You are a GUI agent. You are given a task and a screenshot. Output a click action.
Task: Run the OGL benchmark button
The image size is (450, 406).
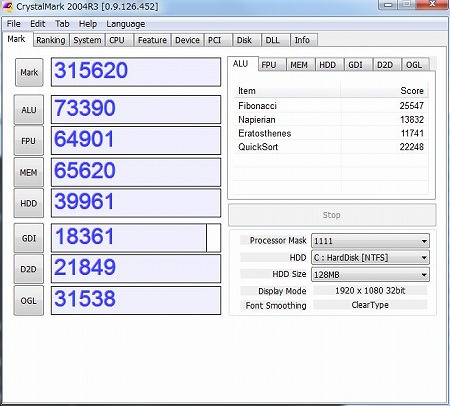click(x=29, y=300)
